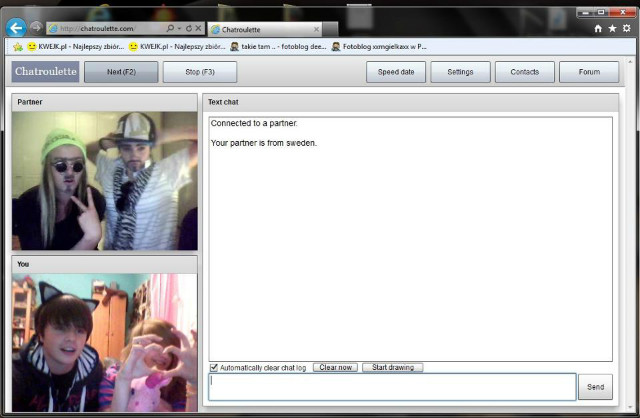Viewport: 640px width, 418px height.
Task: Open Speed date
Action: (396, 72)
